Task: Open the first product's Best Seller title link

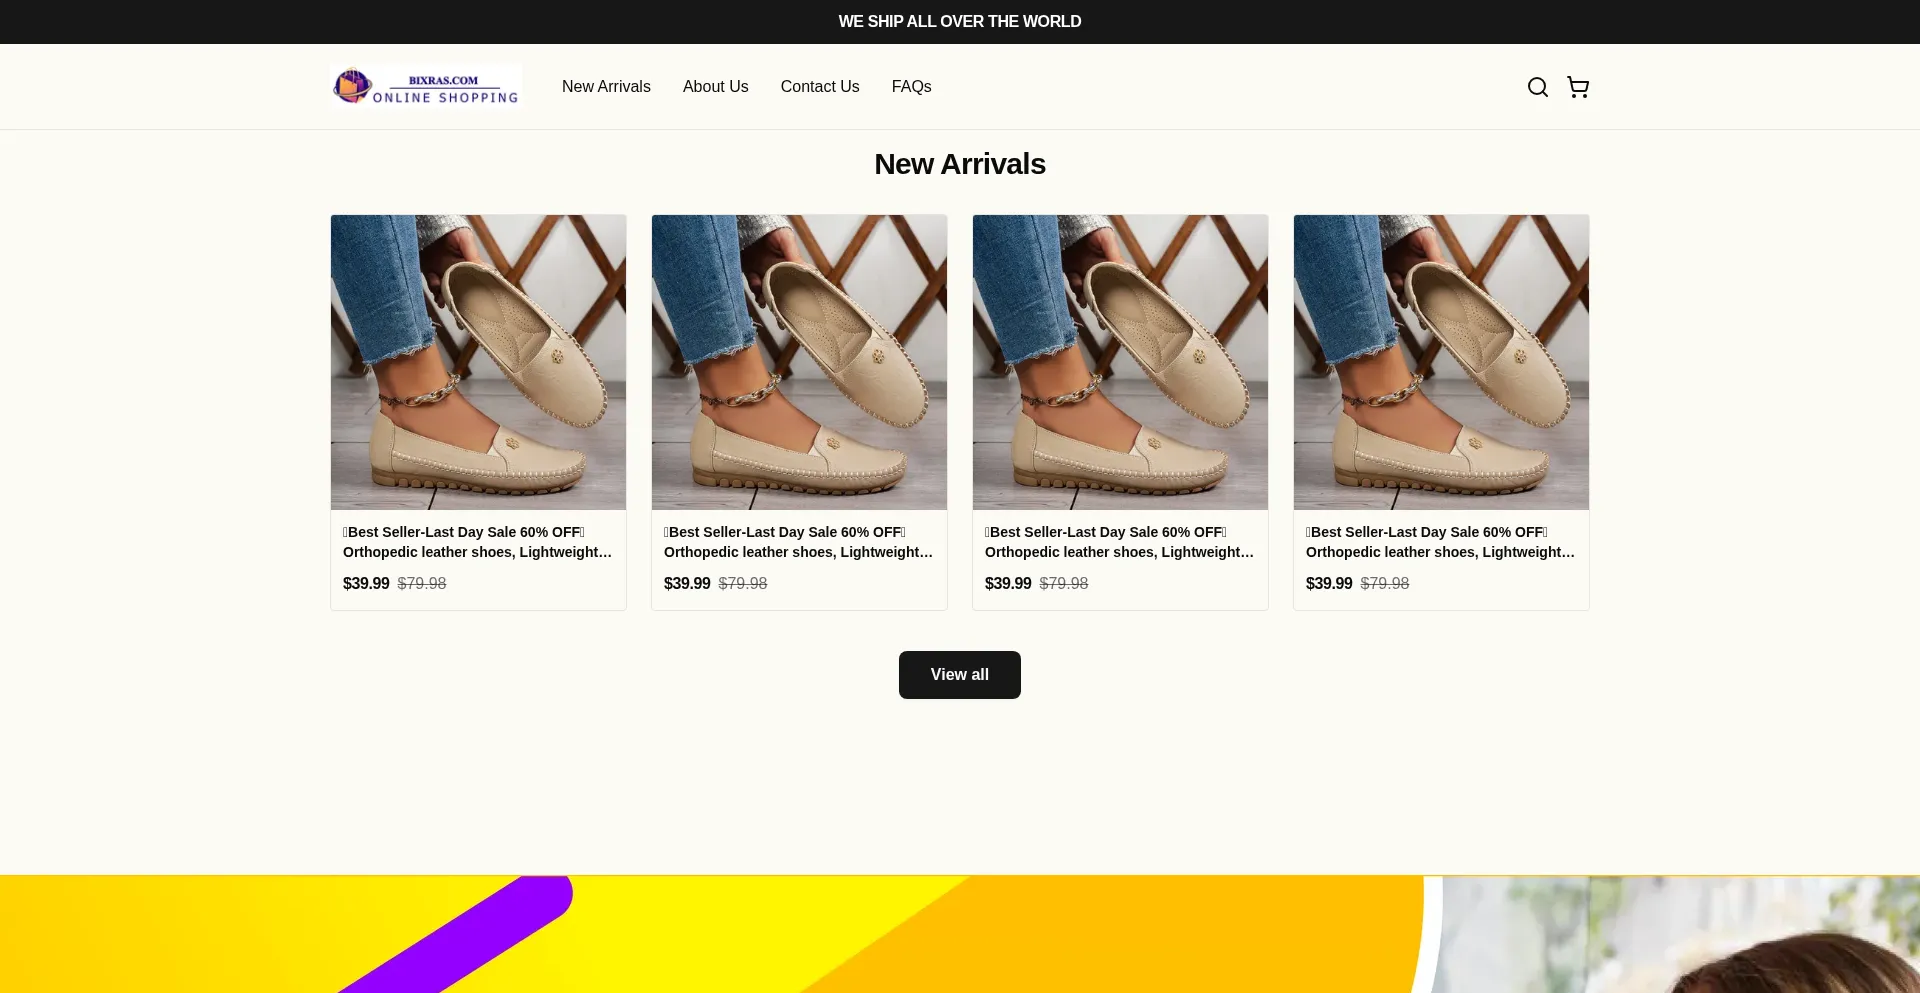Action: tap(477, 542)
